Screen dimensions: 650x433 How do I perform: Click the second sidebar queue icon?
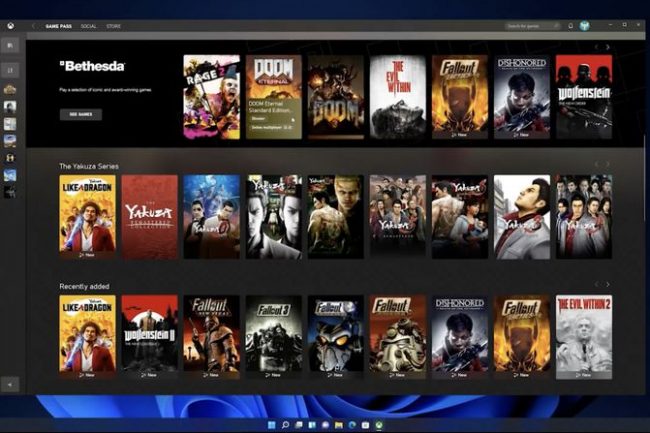pyautogui.click(x=10, y=70)
